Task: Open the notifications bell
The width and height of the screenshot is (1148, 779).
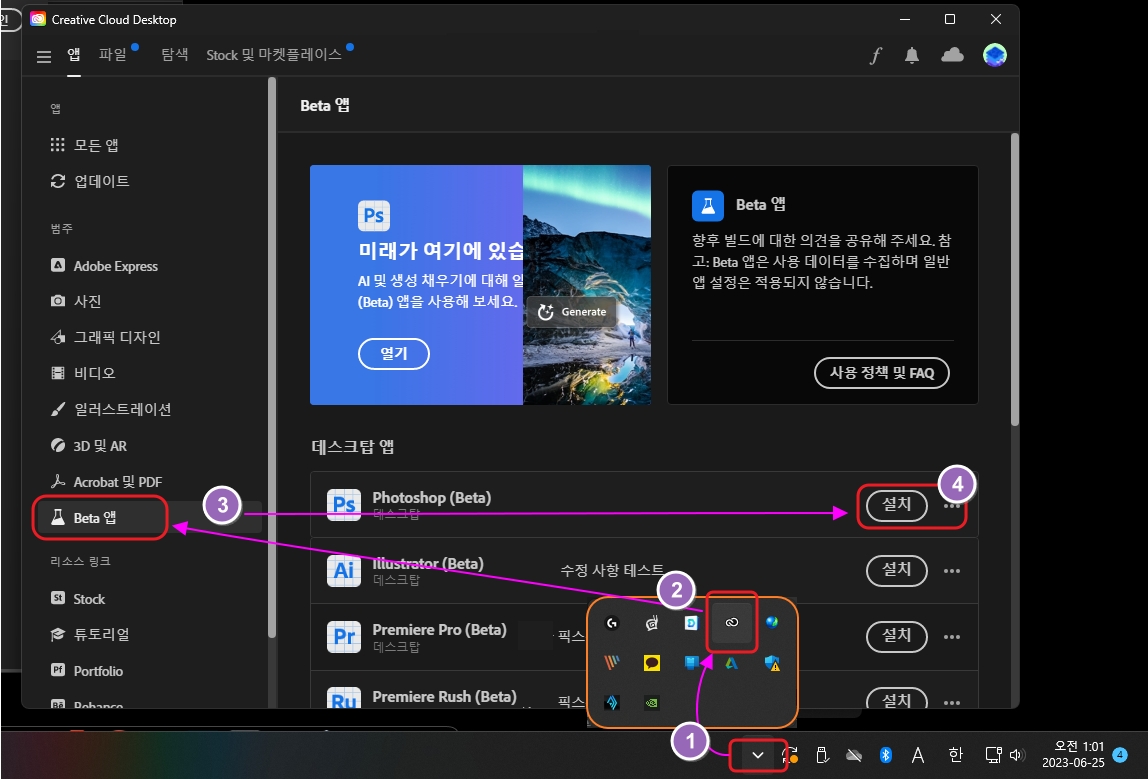Action: 912,56
